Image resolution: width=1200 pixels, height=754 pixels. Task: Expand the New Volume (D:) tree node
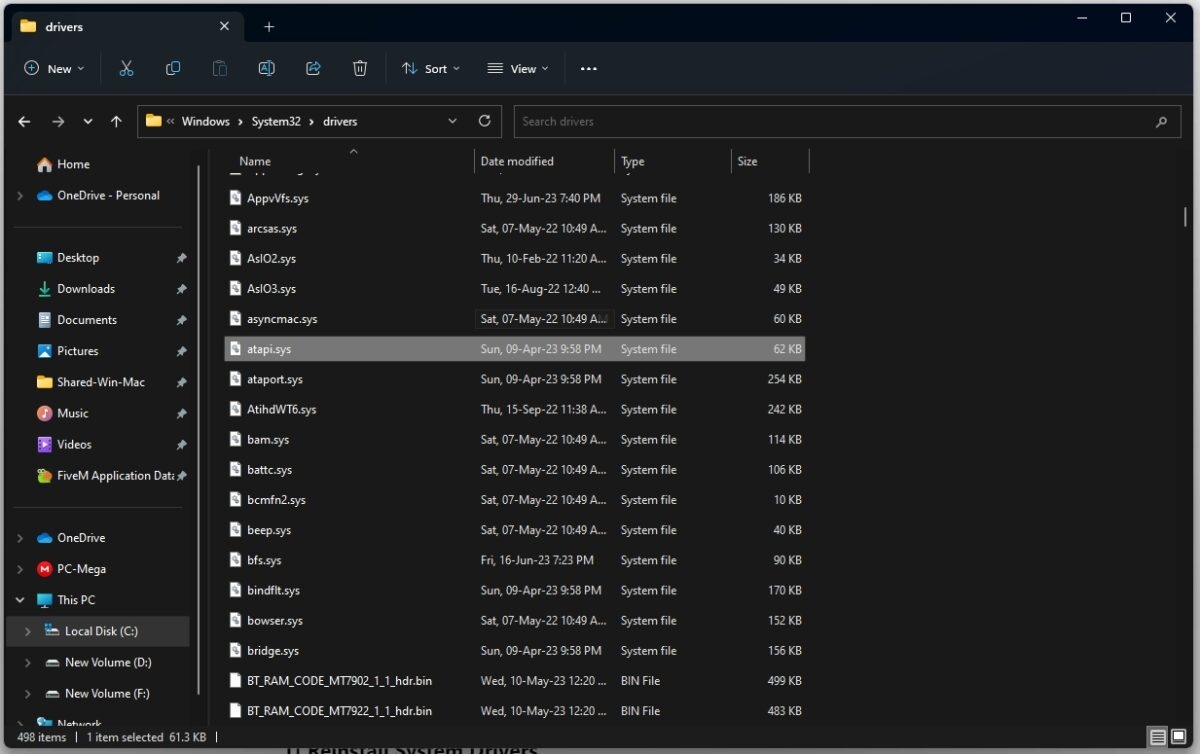28,663
